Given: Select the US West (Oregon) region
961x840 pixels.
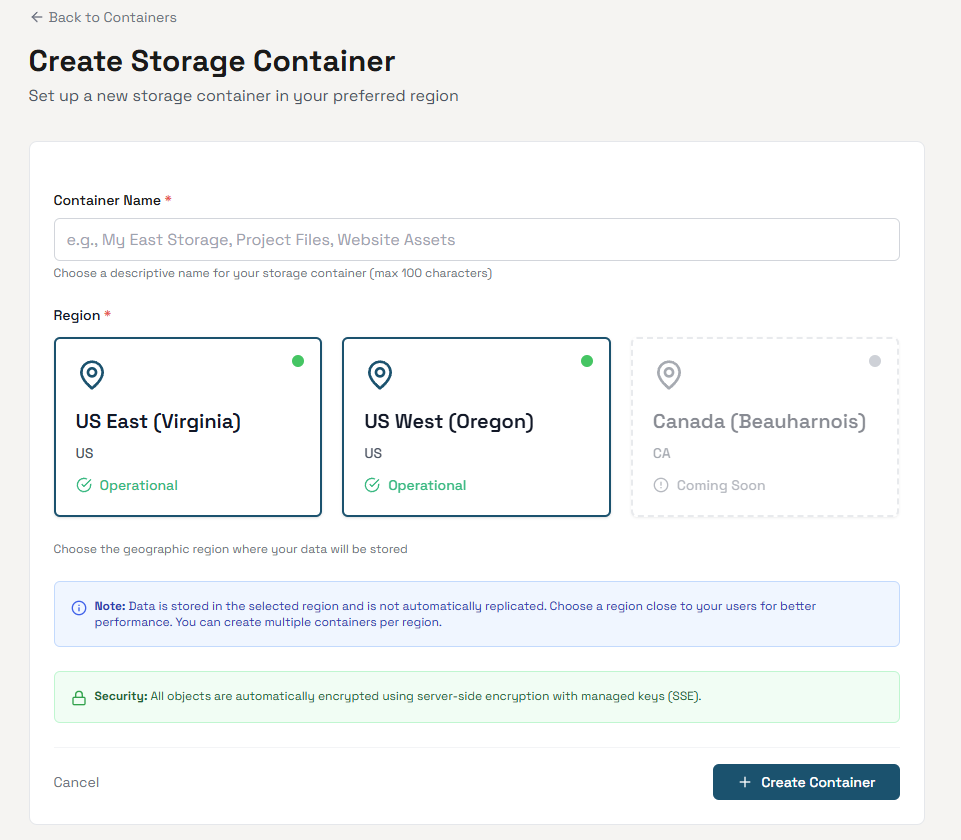Looking at the screenshot, I should (476, 427).
